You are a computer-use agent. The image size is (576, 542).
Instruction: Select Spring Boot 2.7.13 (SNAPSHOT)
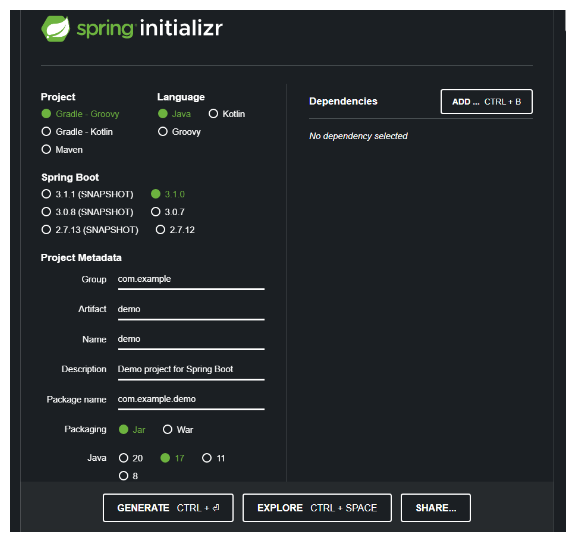(x=90, y=230)
